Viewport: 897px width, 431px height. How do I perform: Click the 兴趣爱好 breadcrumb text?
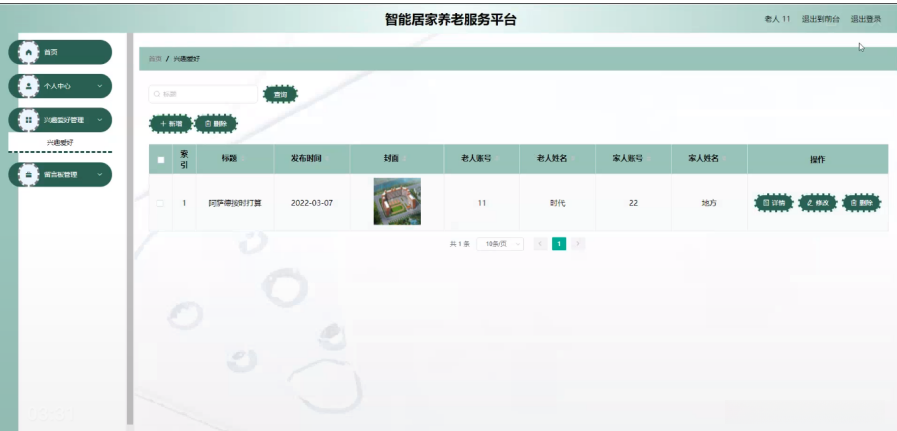click(x=187, y=59)
